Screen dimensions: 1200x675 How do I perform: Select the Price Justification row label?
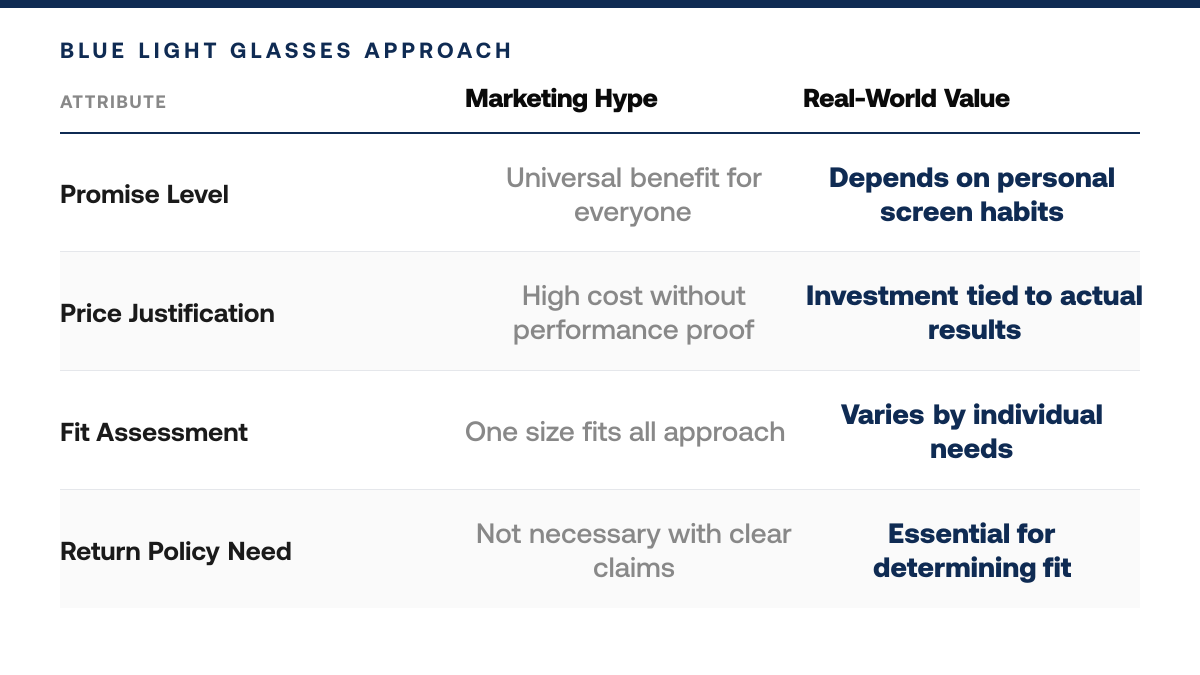[167, 313]
